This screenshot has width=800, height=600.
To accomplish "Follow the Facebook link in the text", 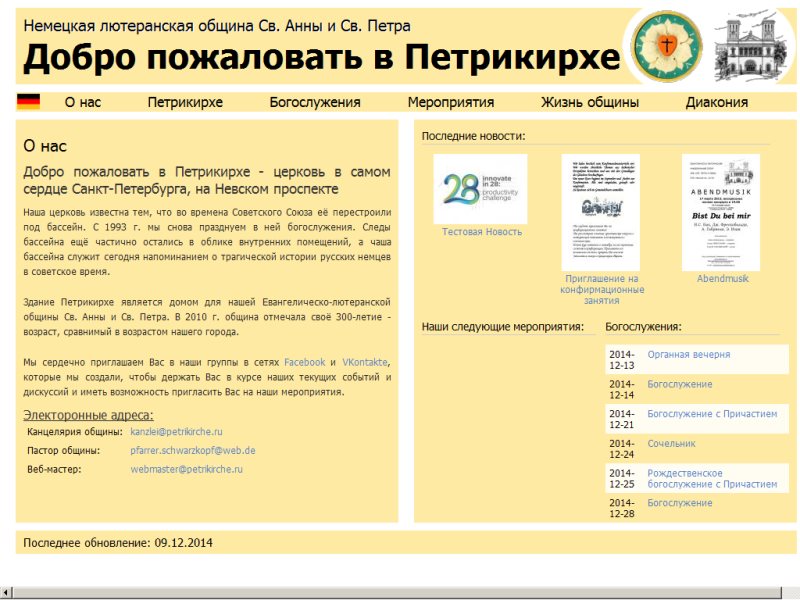I will coord(305,361).
